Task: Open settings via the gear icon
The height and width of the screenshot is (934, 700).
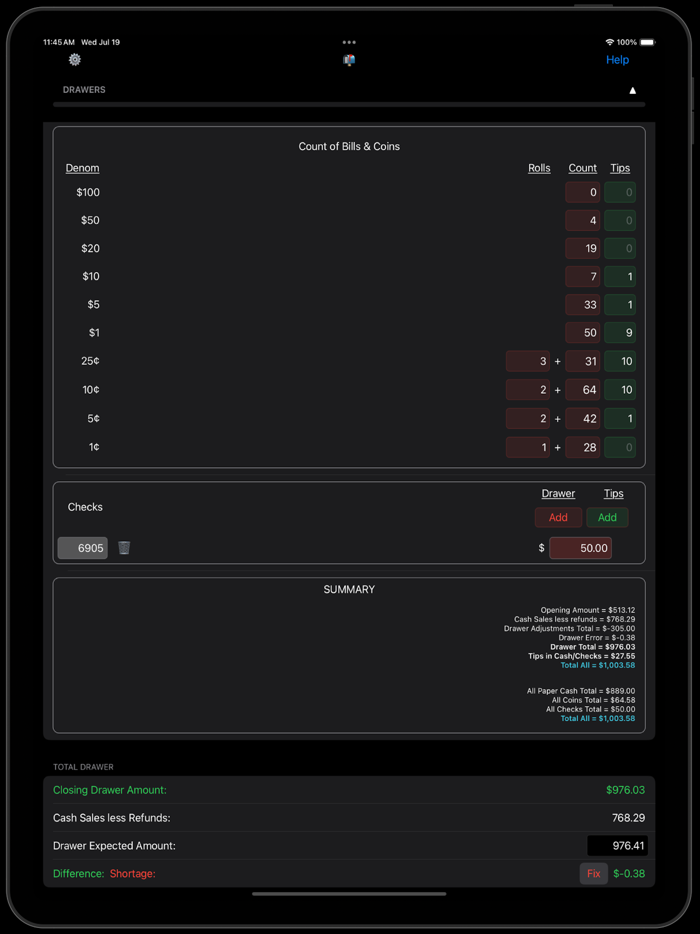Action: (x=74, y=60)
